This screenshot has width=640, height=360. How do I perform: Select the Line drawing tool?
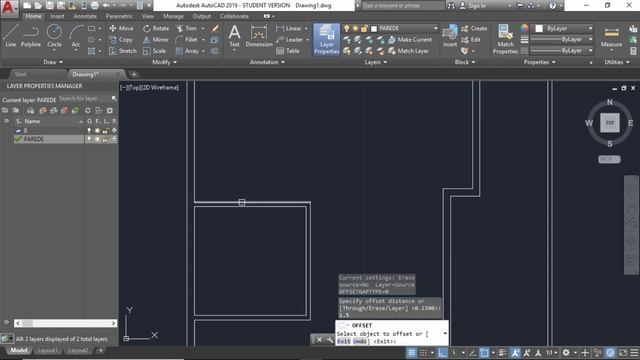11,36
